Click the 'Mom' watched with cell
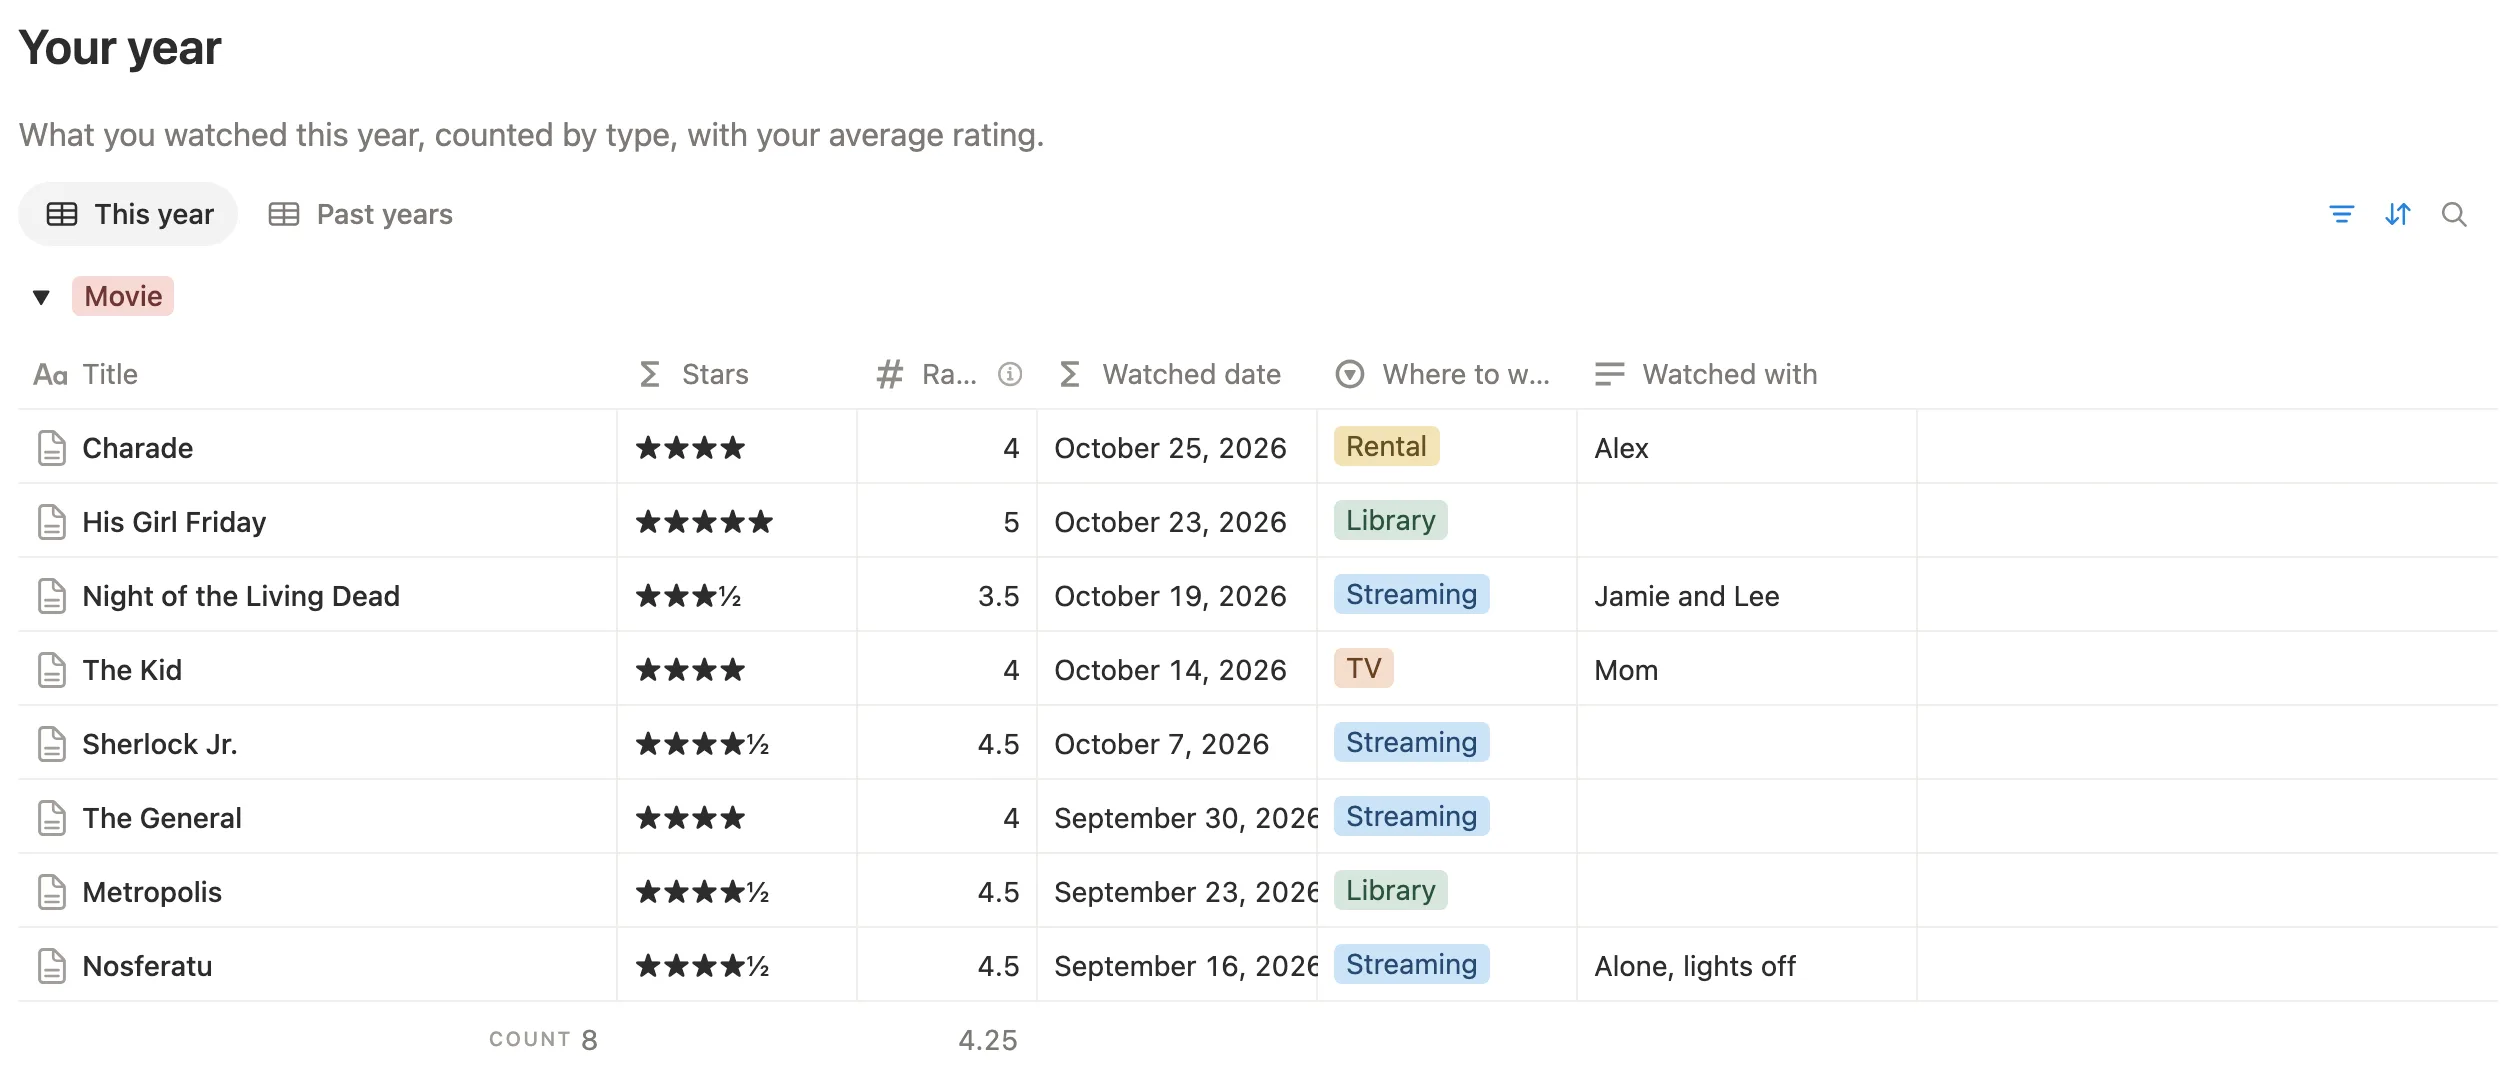 [x=1747, y=670]
